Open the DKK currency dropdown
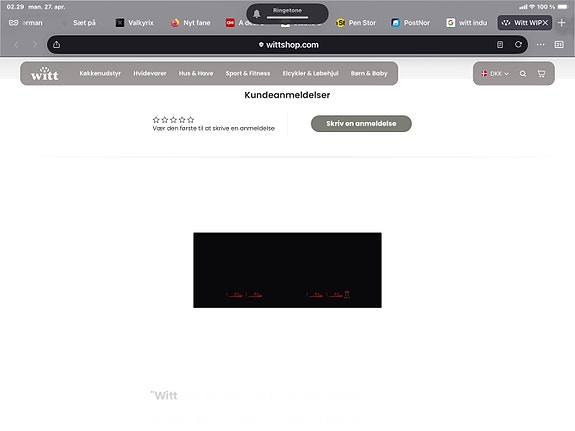The image size is (575, 431). tap(495, 74)
